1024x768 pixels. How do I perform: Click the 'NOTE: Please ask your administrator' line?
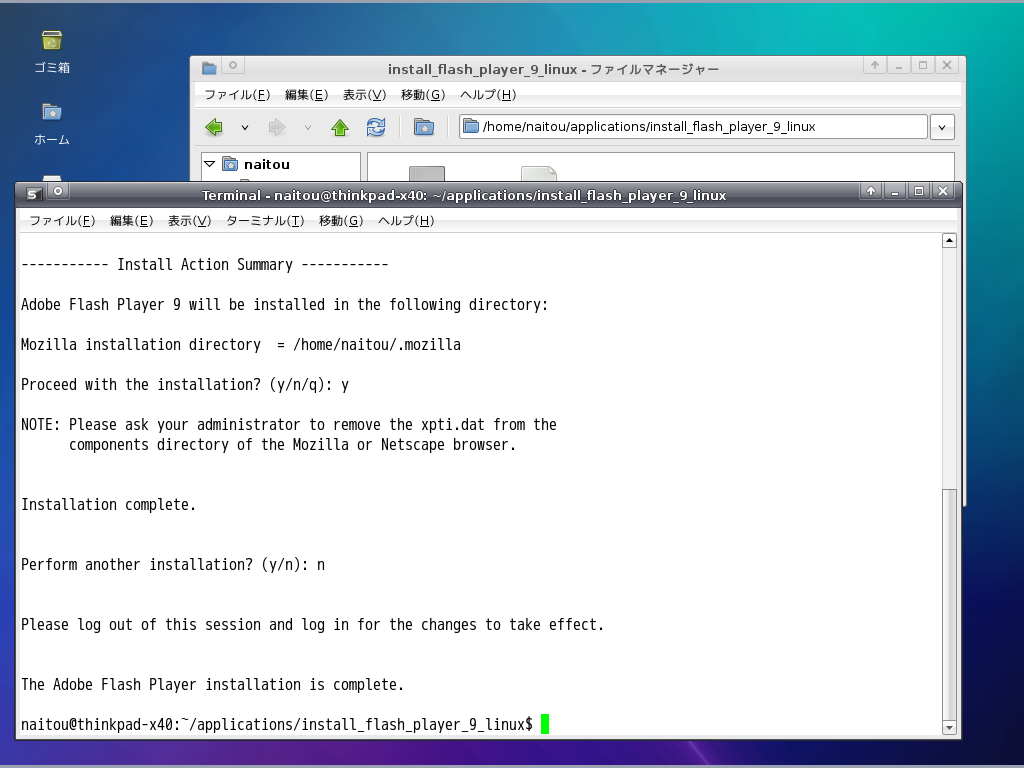pos(289,425)
